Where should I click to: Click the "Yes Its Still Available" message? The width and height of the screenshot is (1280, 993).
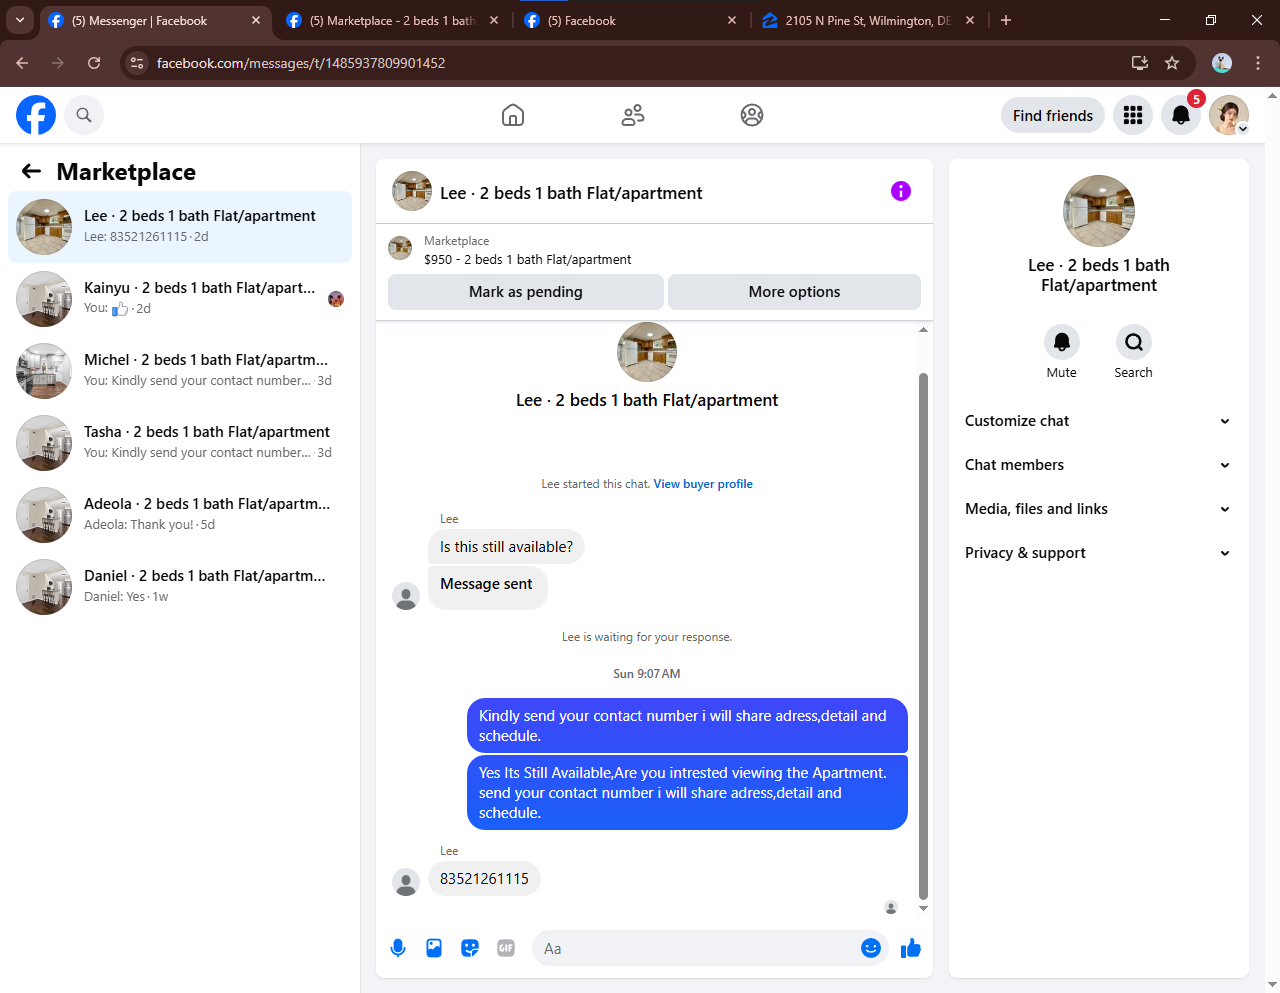click(687, 793)
